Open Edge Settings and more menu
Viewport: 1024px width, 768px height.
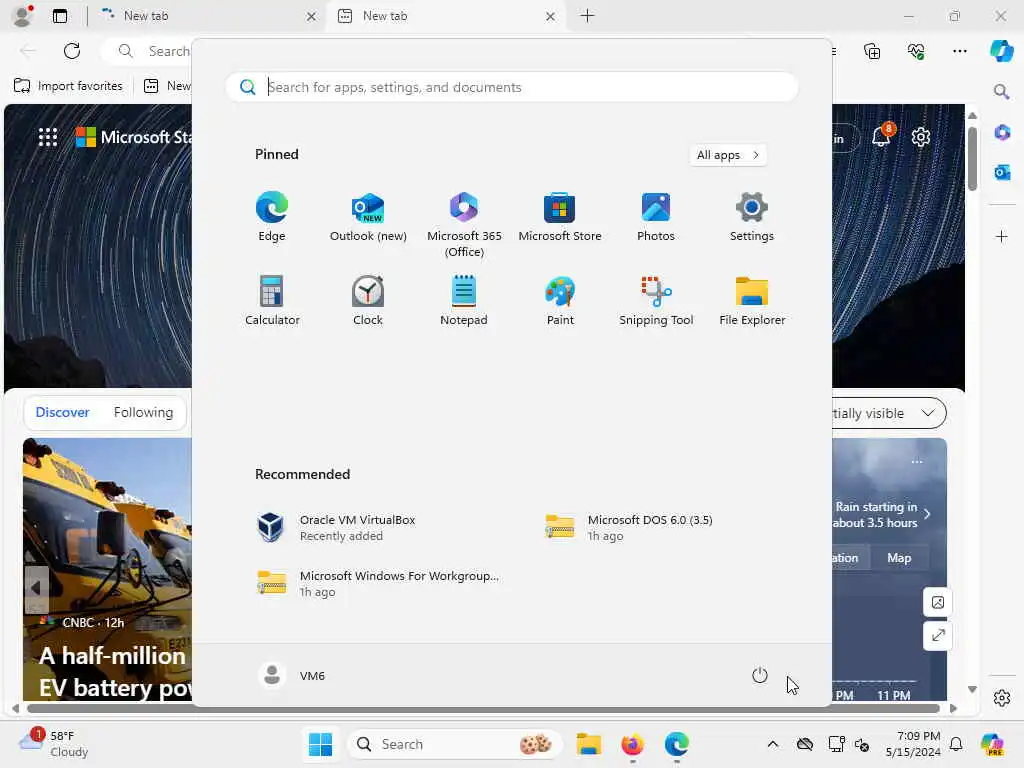959,51
